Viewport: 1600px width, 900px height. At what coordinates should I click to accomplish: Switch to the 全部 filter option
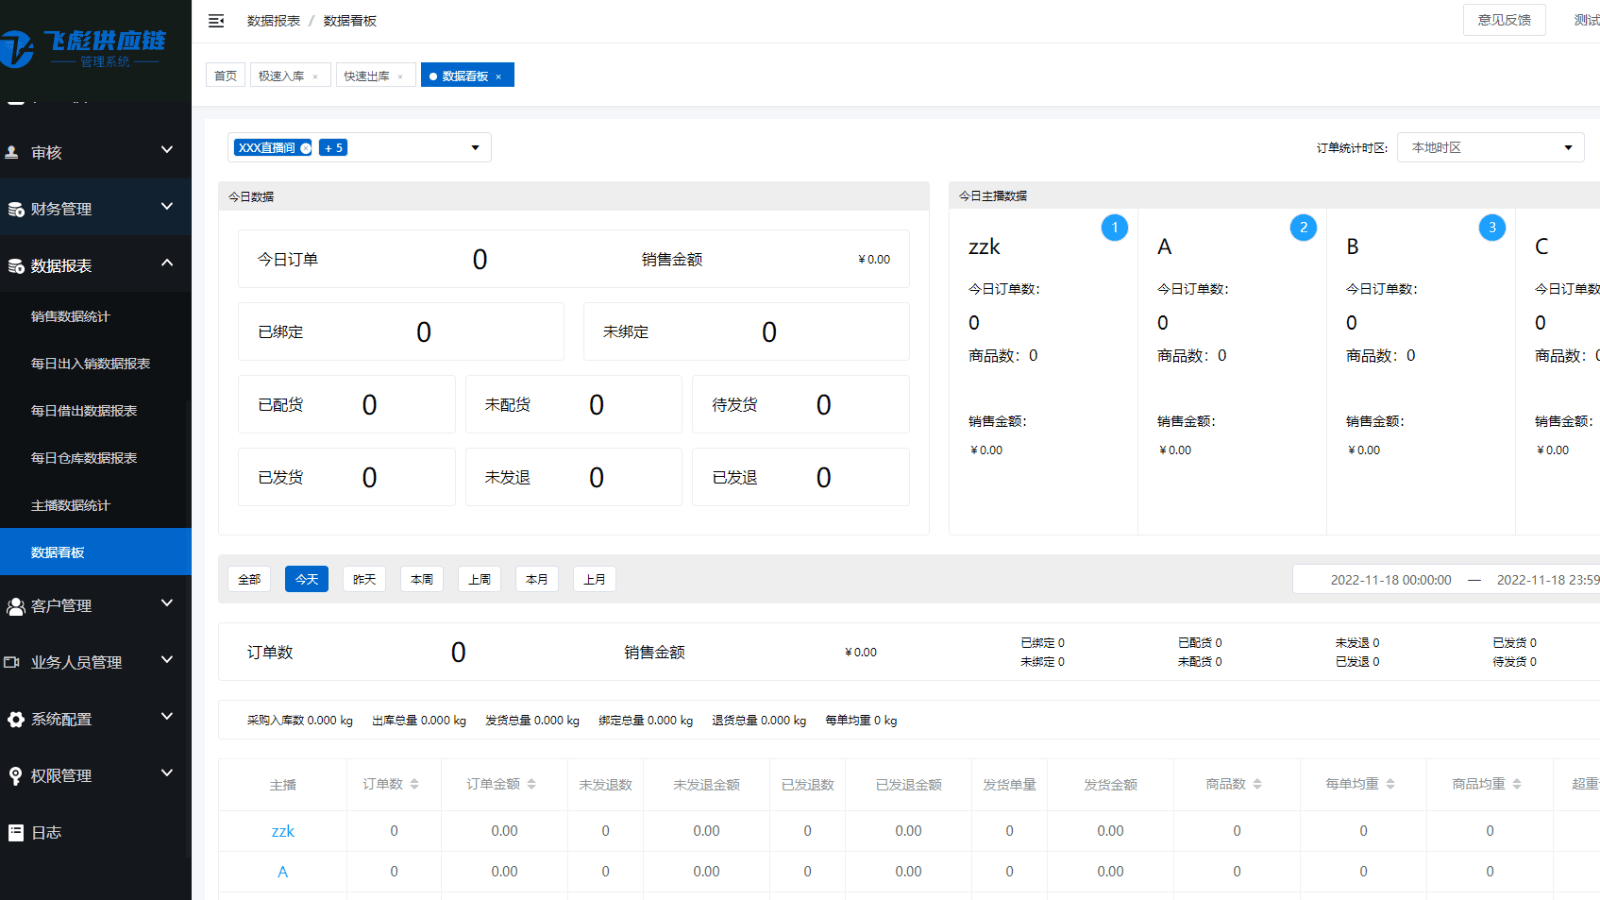click(x=249, y=578)
